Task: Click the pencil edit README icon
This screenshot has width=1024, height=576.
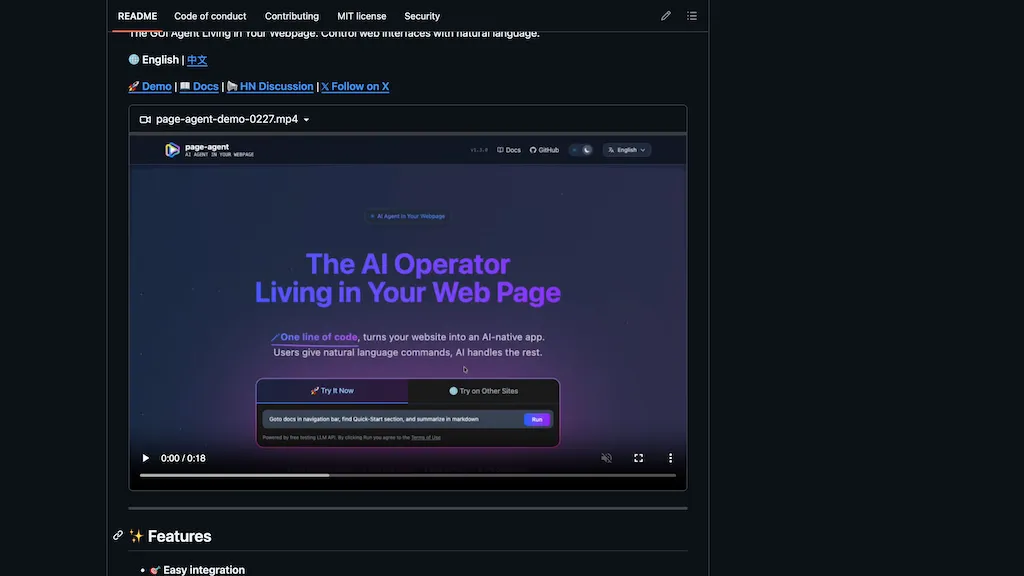Action: [665, 16]
